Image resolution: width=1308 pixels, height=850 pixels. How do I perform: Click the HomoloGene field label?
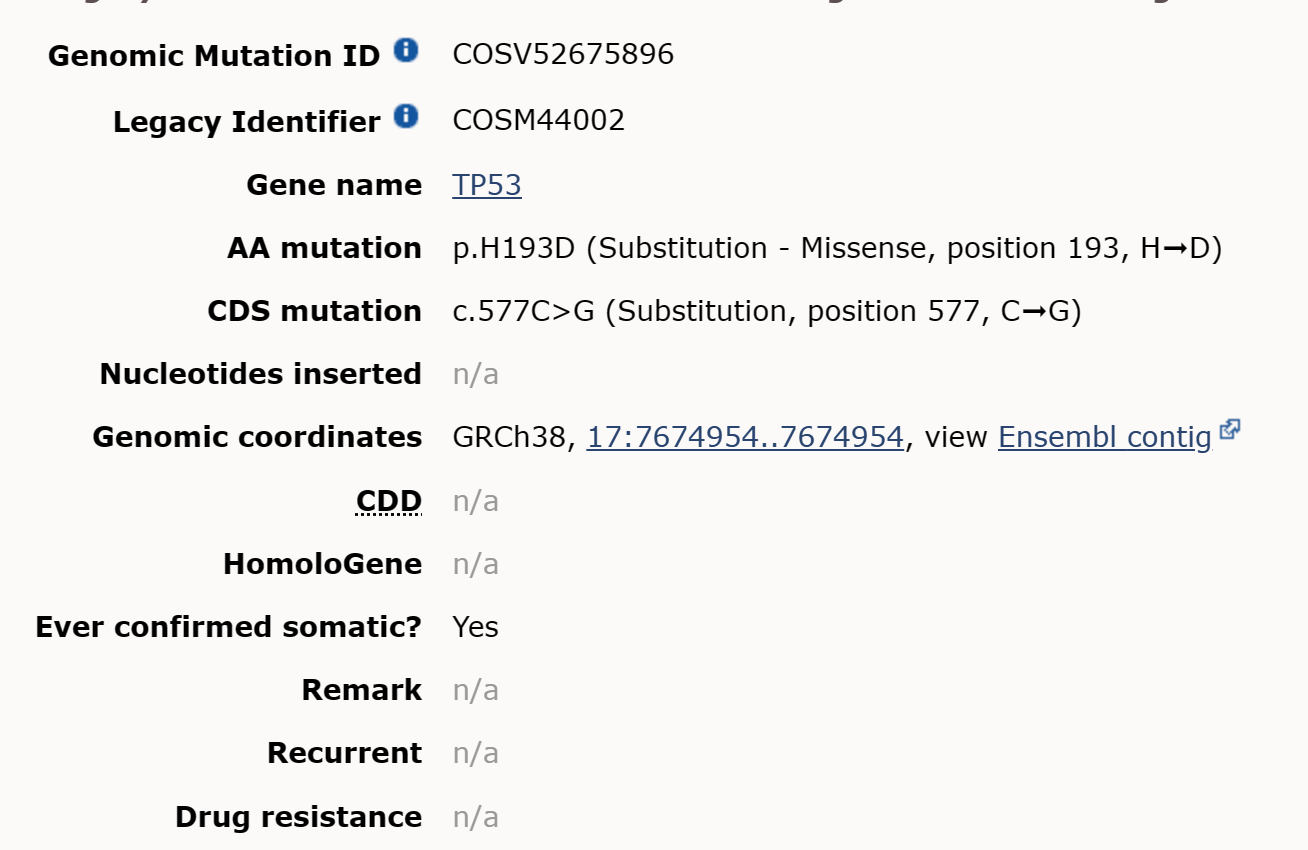pos(322,564)
